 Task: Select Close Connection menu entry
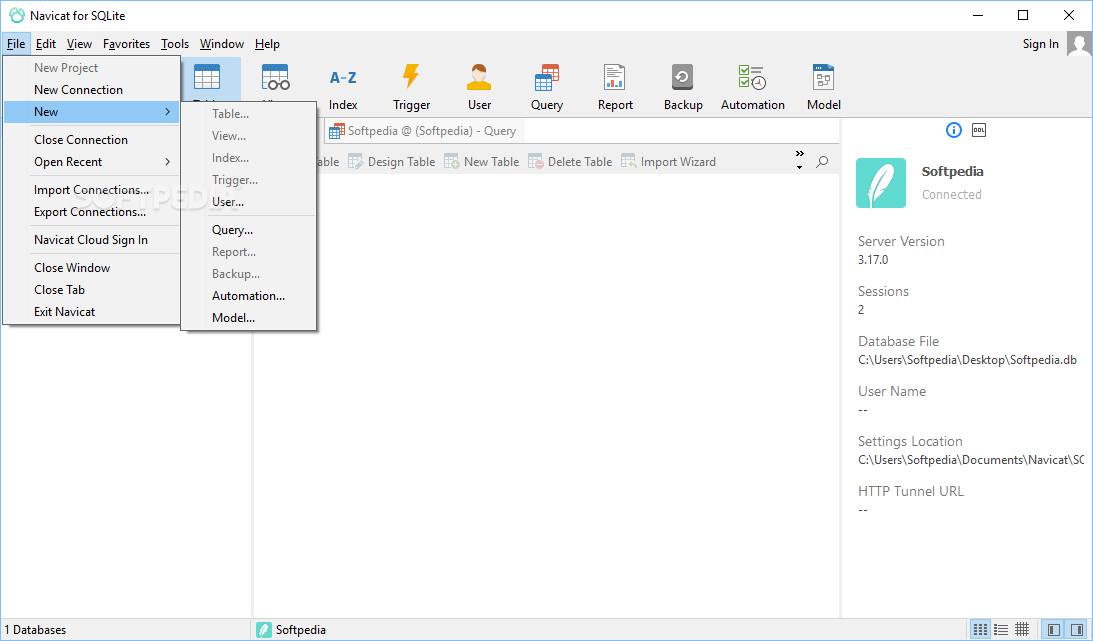click(x=92, y=139)
